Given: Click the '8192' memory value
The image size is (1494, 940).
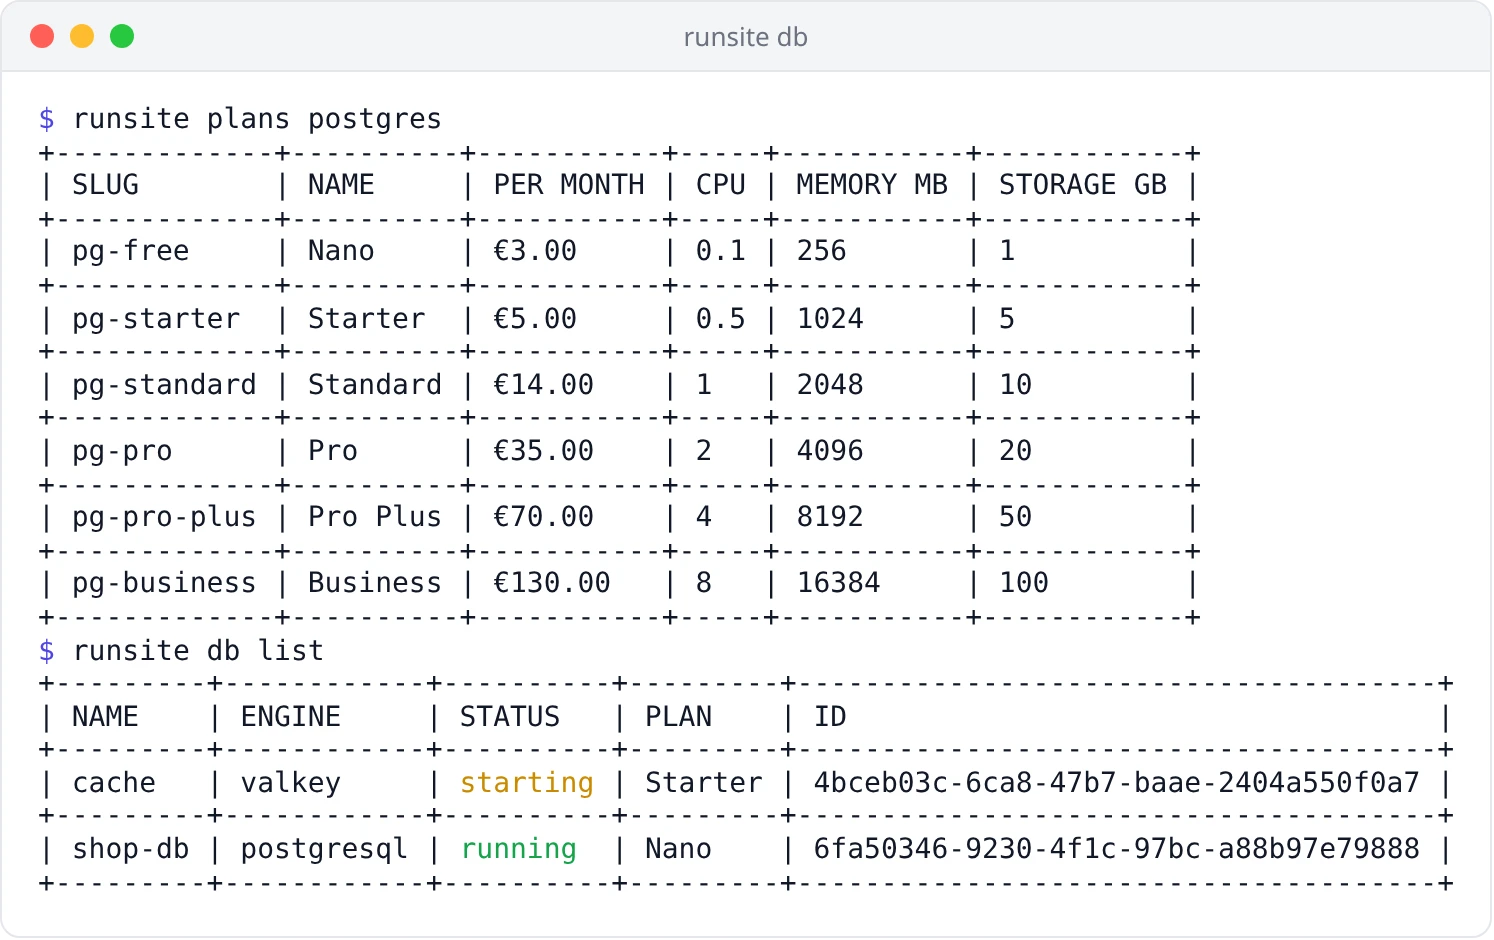Looking at the screenshot, I should tap(830, 517).
